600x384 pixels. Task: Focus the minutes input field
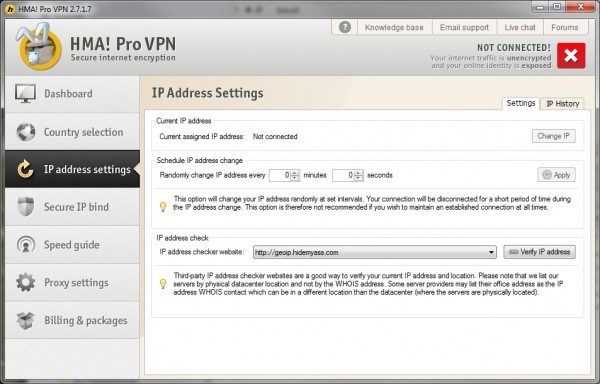[x=280, y=175]
